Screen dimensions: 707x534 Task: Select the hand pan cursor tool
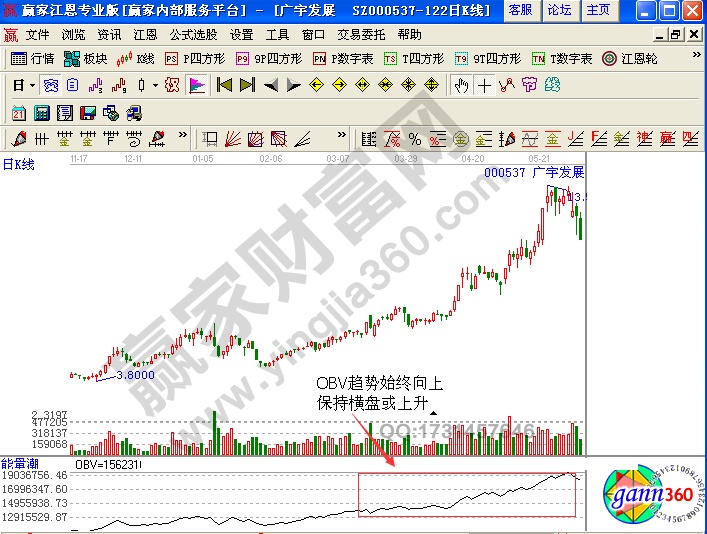click(x=461, y=85)
